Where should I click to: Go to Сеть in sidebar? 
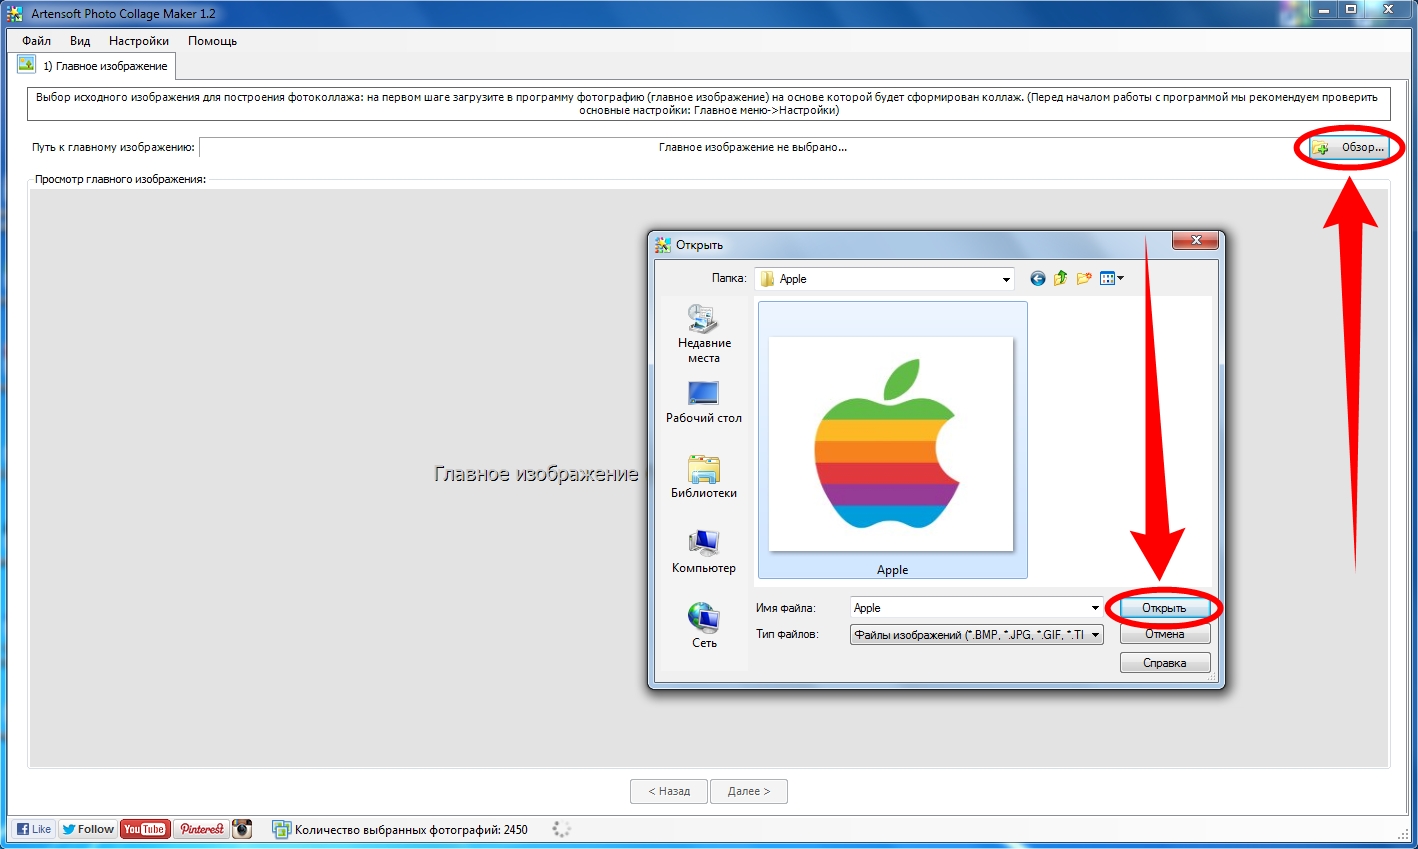pos(704,626)
